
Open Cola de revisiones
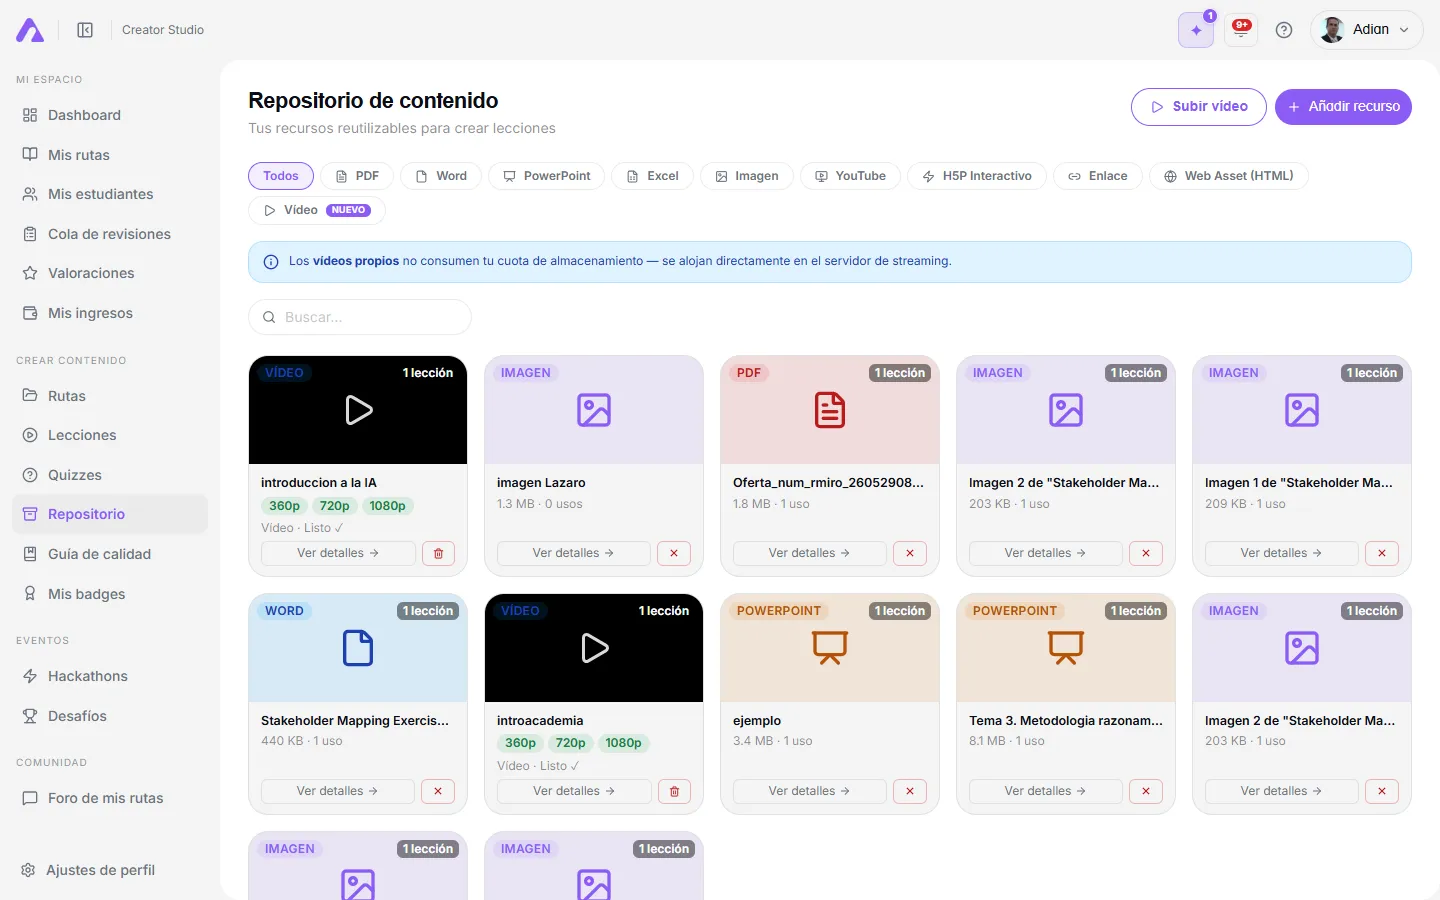tap(110, 234)
